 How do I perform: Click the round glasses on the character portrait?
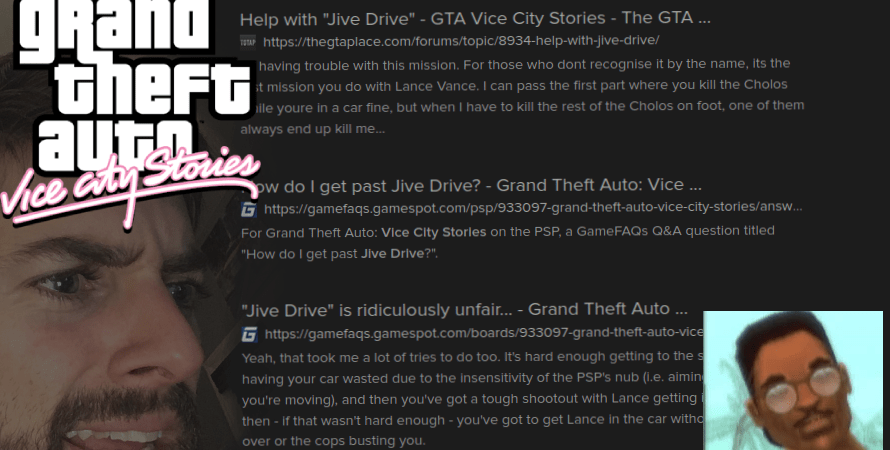tap(803, 388)
